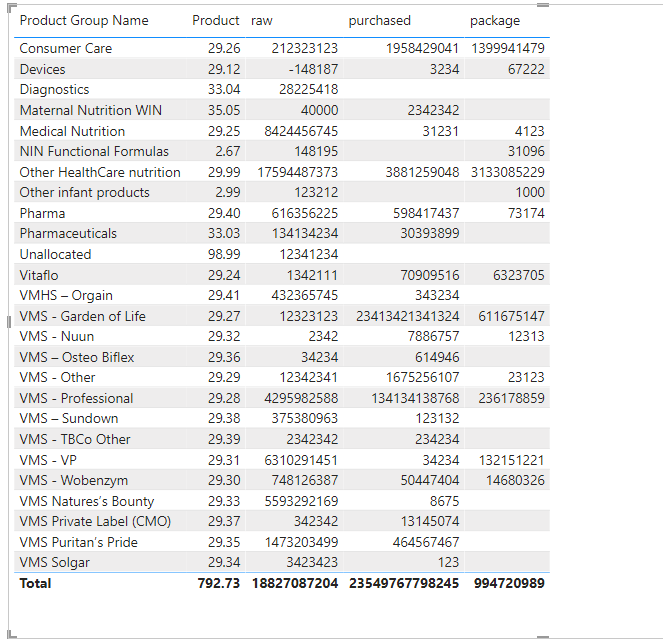
Task: Select VMS Natures's Bounty row name
Action: (x=87, y=501)
